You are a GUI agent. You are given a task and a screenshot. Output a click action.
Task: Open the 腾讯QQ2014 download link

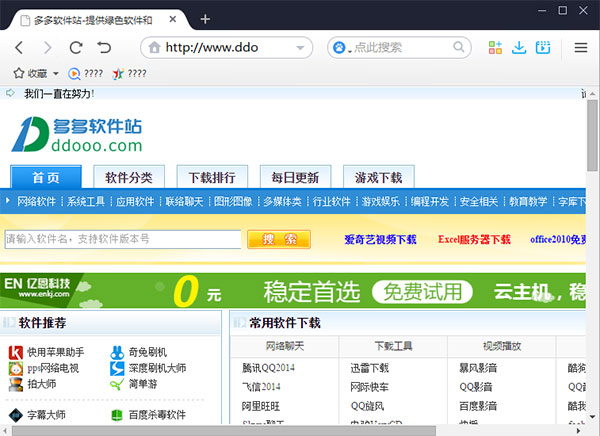pyautogui.click(x=268, y=368)
